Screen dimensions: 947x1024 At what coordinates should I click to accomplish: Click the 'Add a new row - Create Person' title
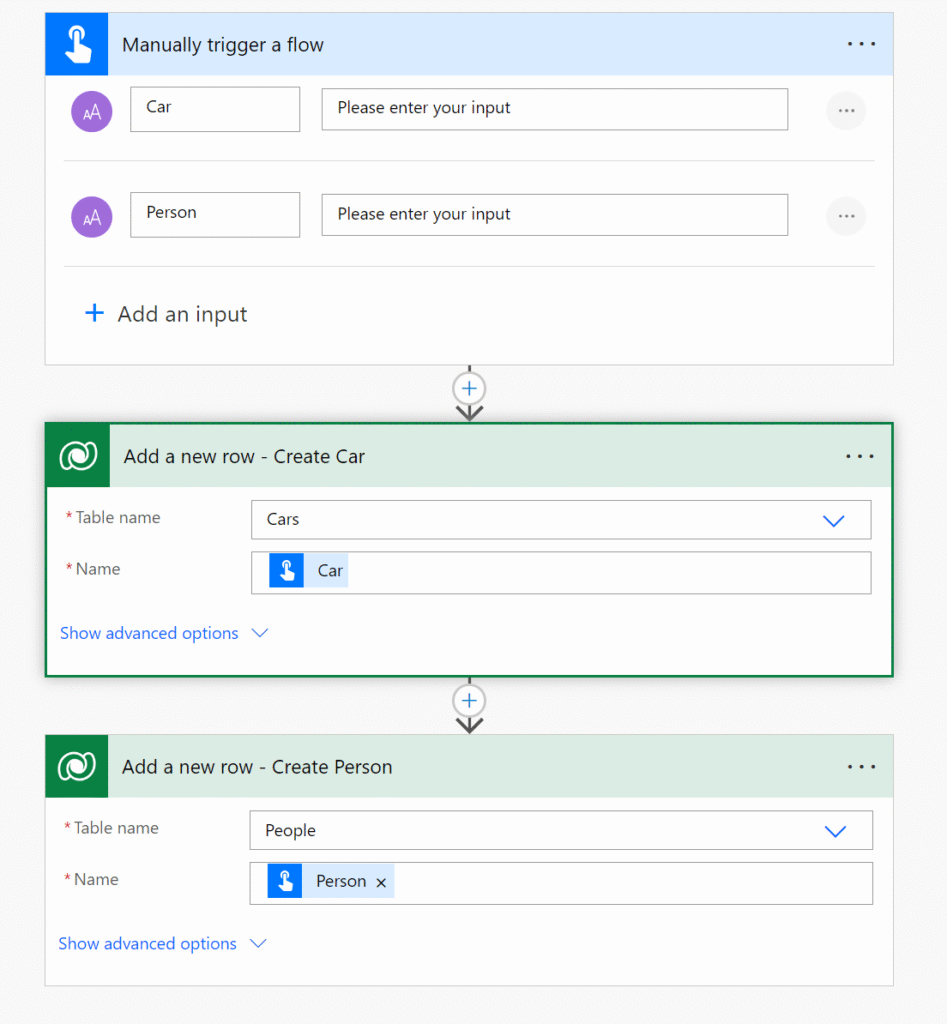pyautogui.click(x=257, y=766)
